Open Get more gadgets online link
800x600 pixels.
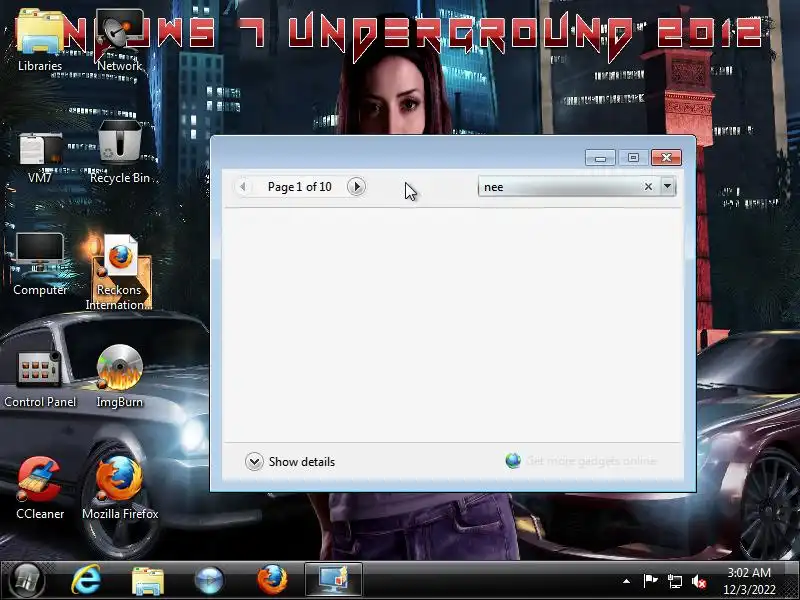(581, 461)
